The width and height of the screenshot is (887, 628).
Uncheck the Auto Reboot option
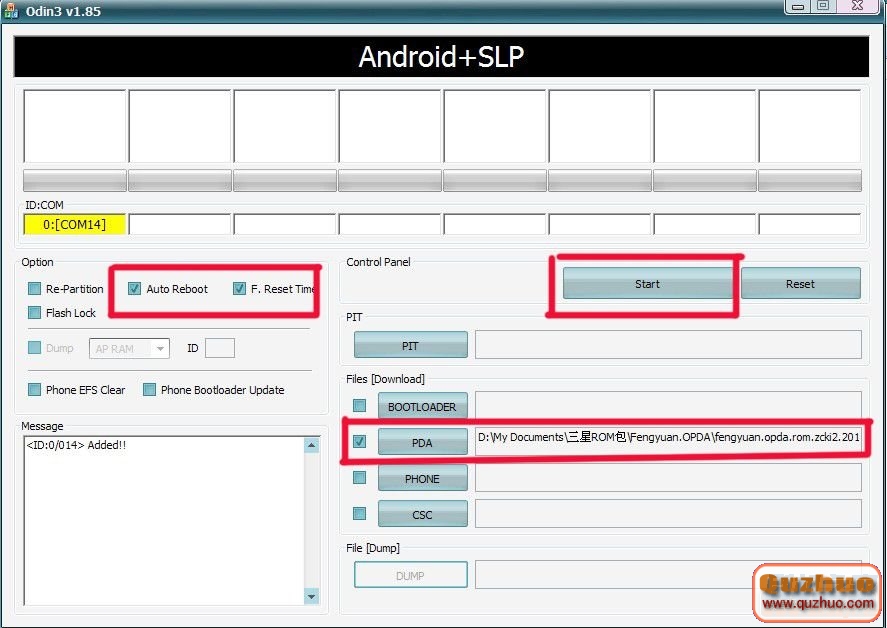pos(134,289)
